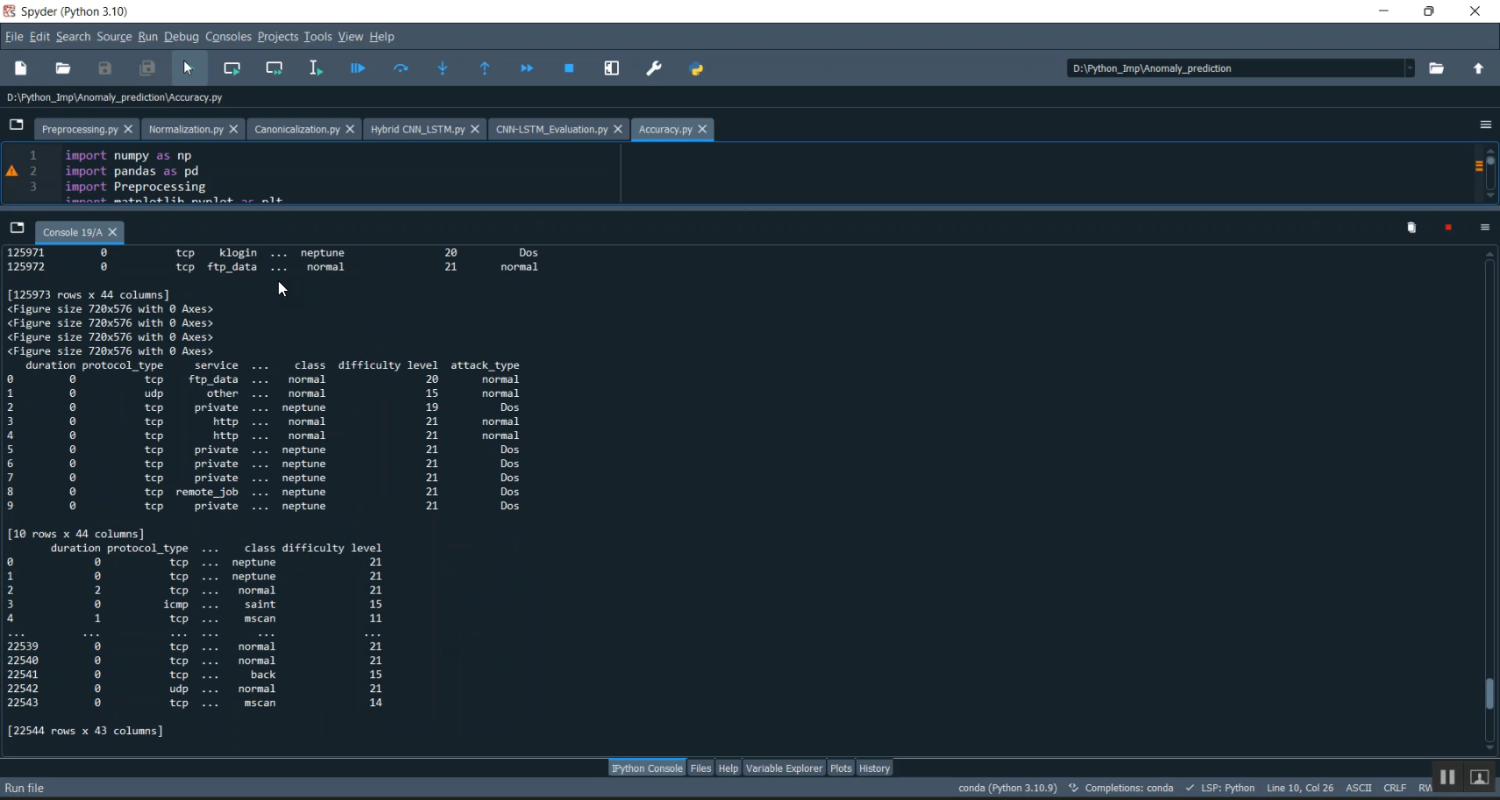Close the Hybrid CNN_LSTM.py tab

click(x=475, y=130)
